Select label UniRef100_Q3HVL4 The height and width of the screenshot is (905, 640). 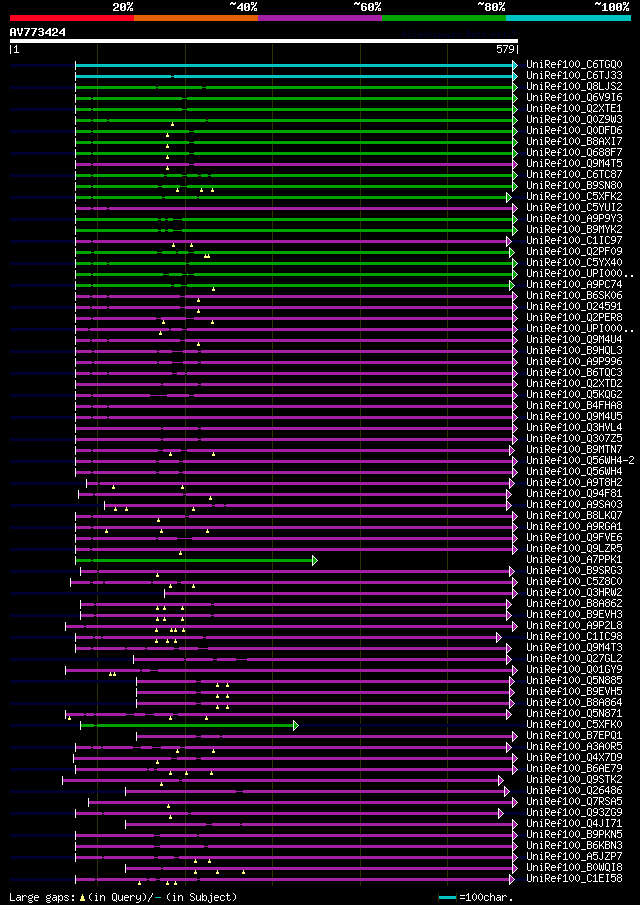pyautogui.click(x=574, y=428)
